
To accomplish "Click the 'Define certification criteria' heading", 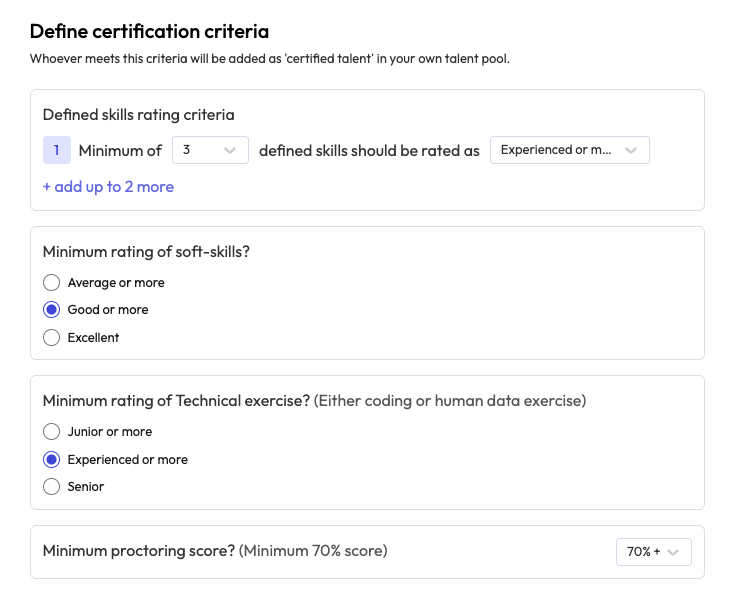I will pos(149,32).
